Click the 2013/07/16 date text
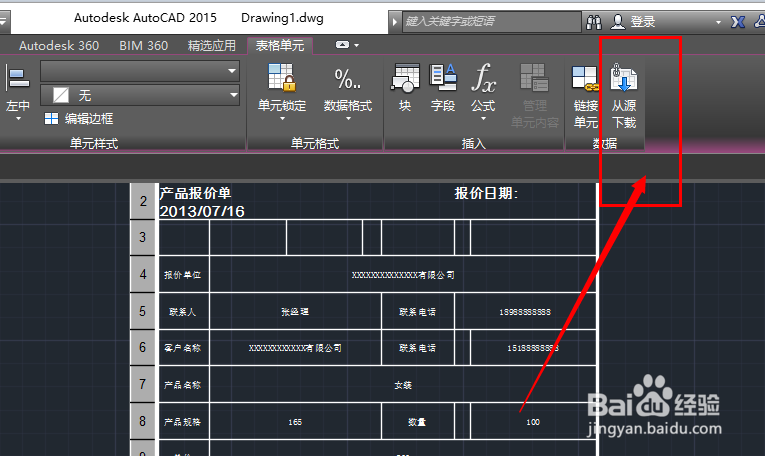 (202, 211)
